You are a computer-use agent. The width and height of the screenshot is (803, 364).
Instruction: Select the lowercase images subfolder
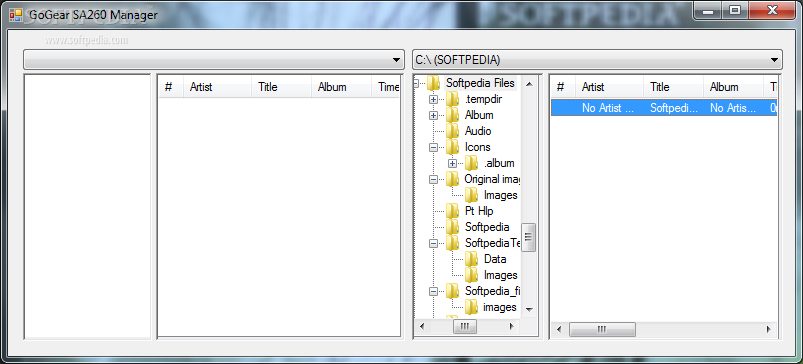tap(500, 307)
